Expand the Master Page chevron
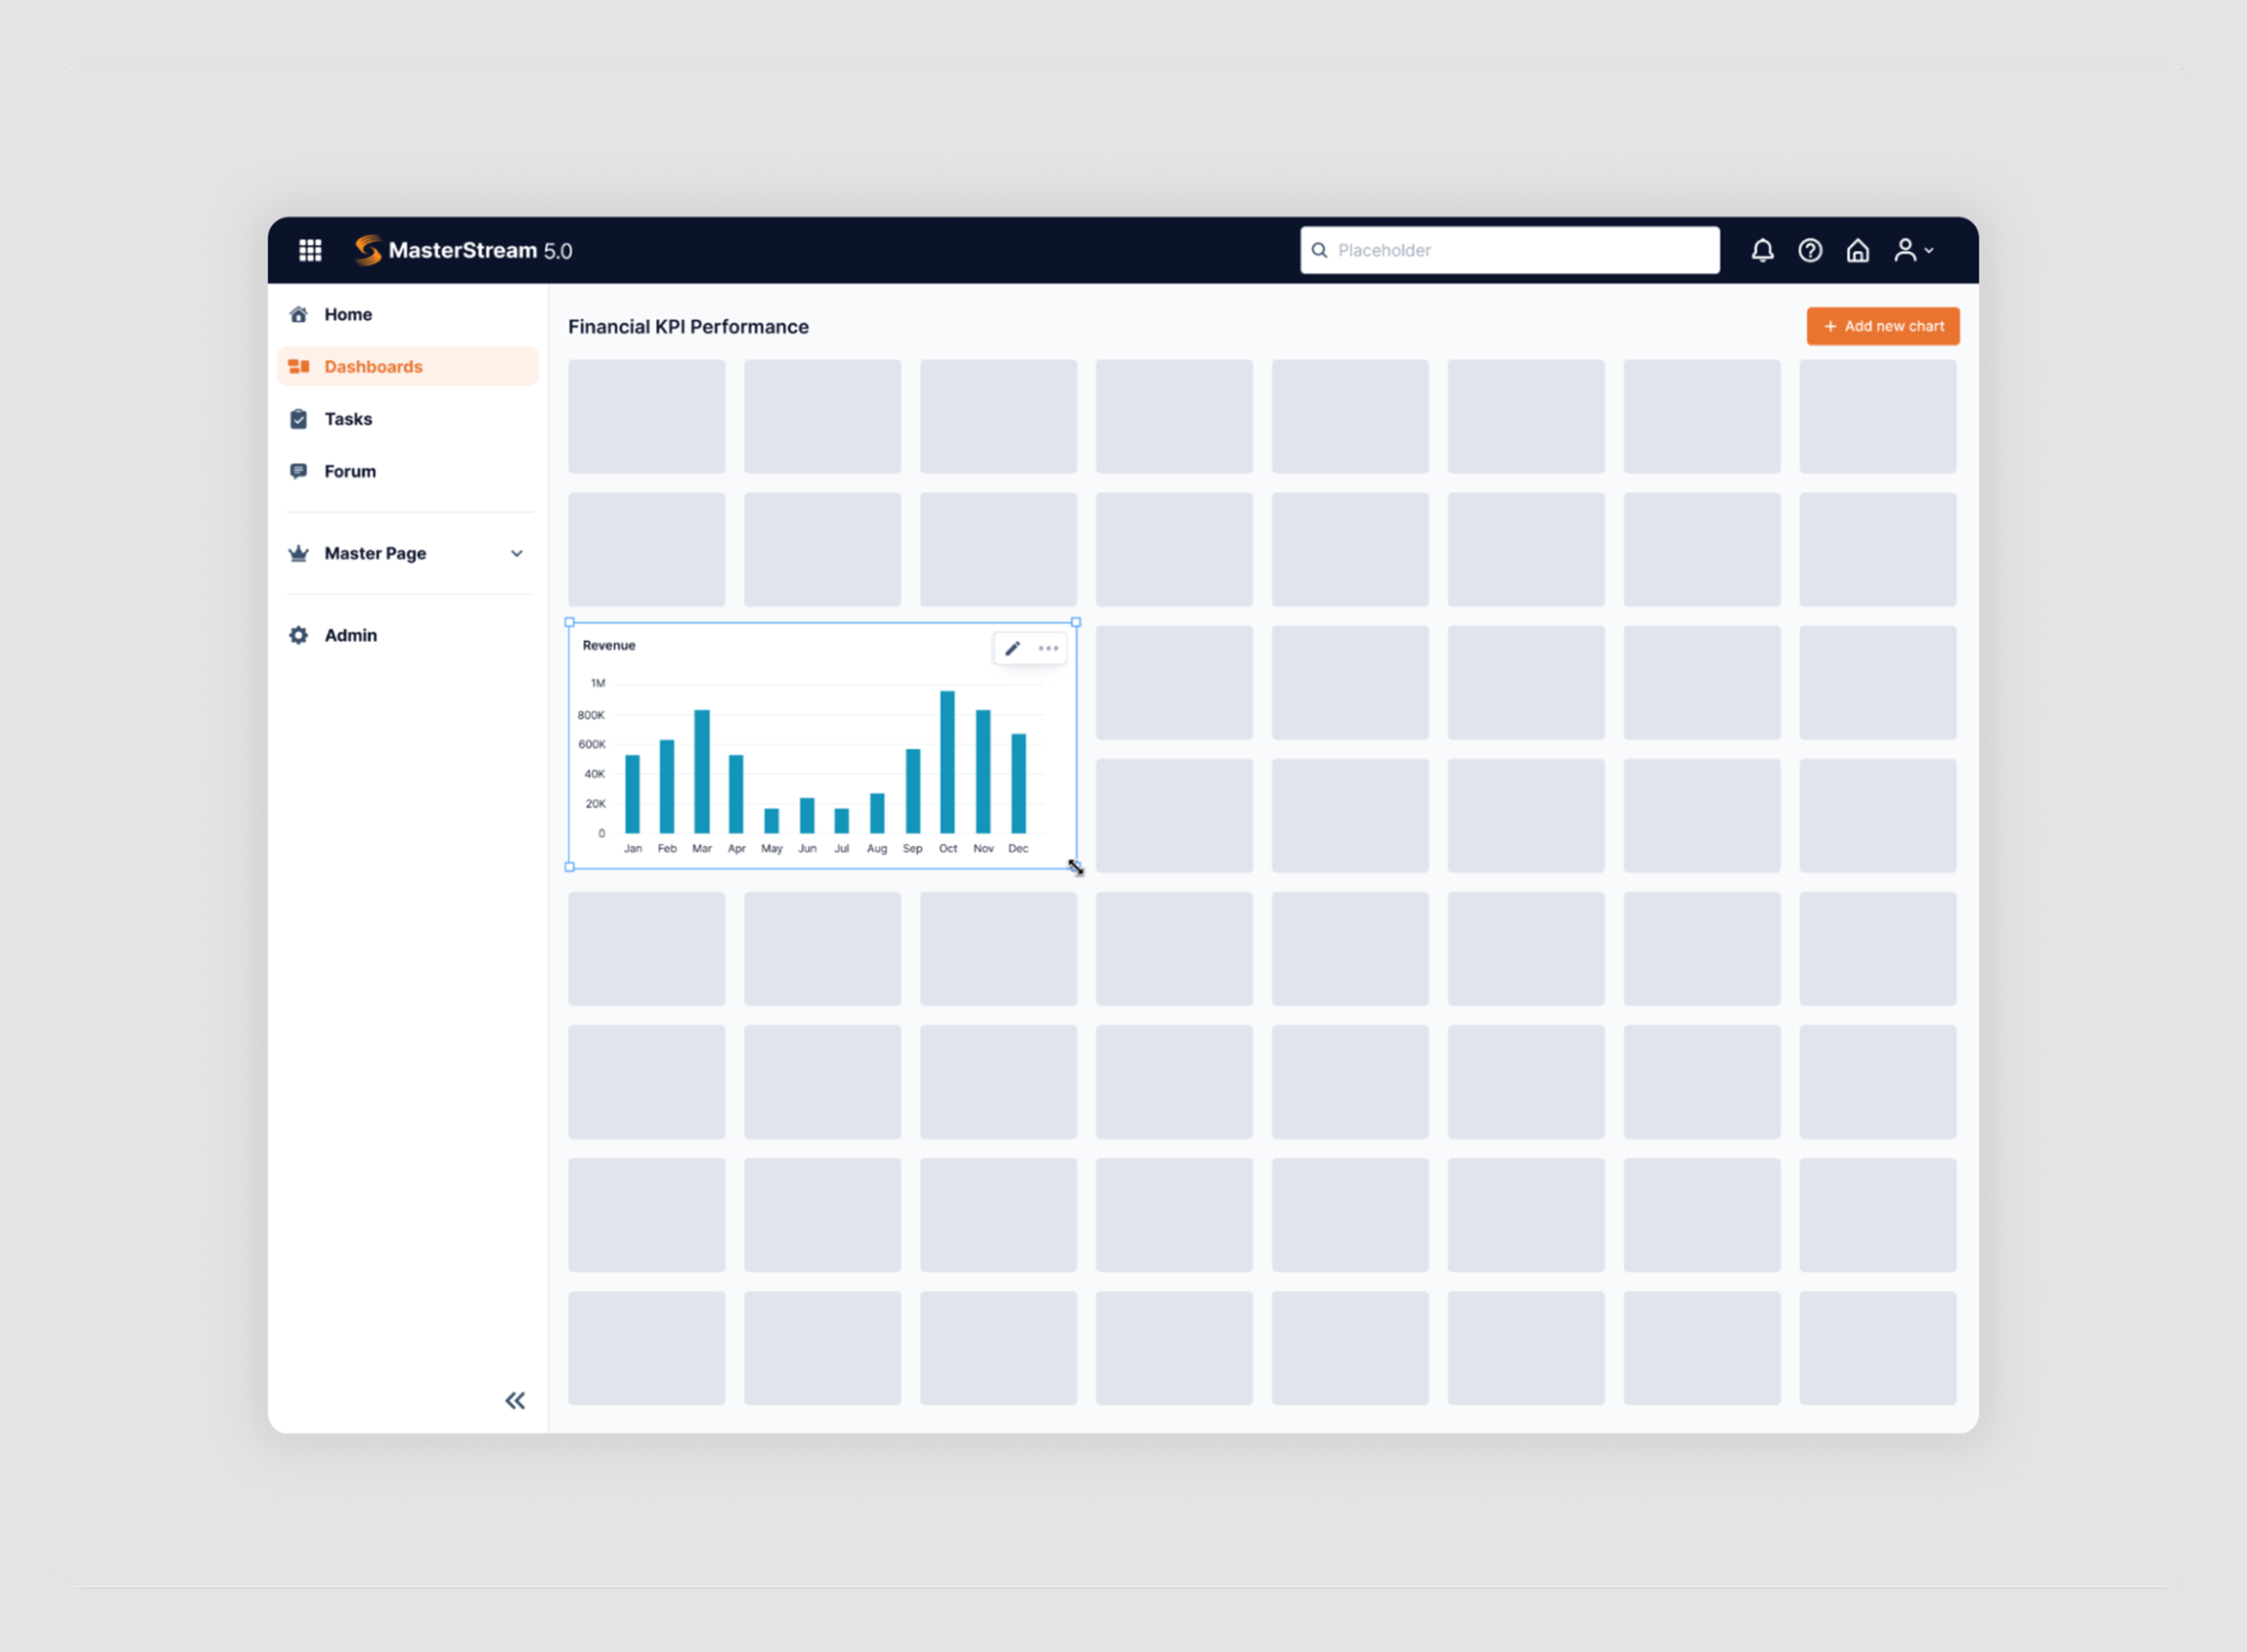 click(x=517, y=553)
